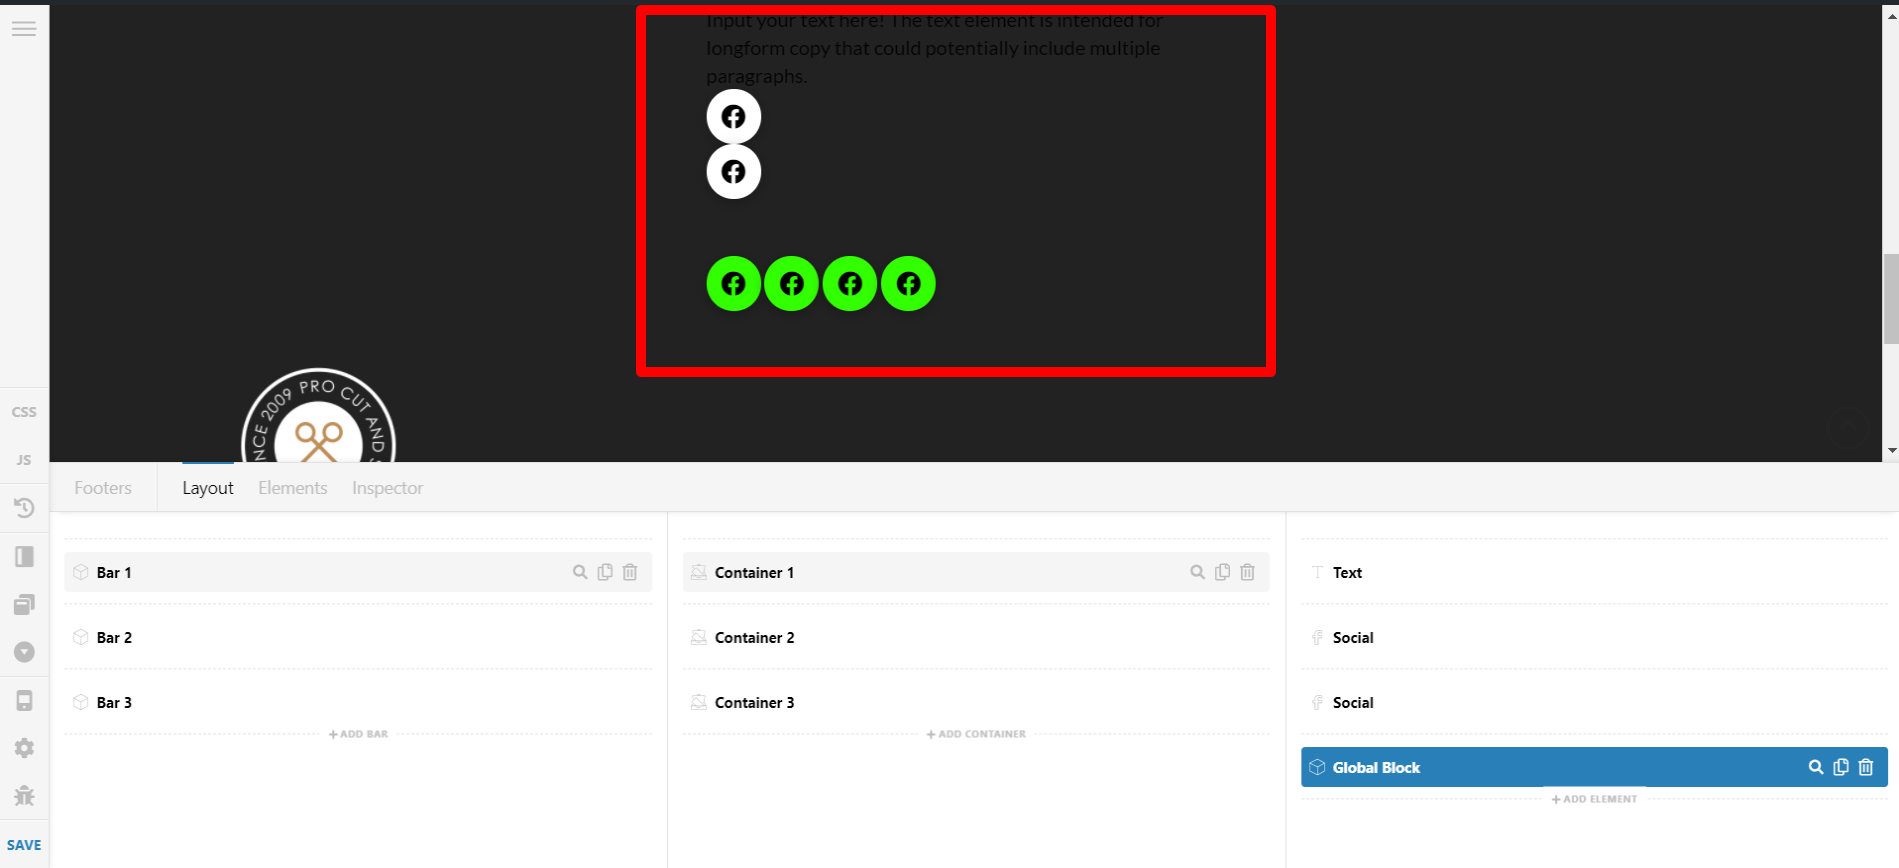Open the settings gear in sidebar

(x=24, y=748)
